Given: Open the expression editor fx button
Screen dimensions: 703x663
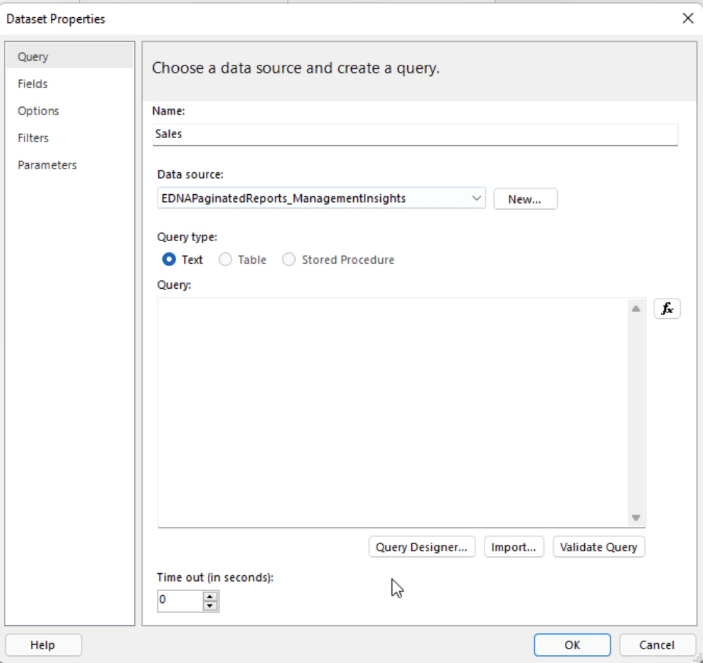Looking at the screenshot, I should [x=667, y=309].
